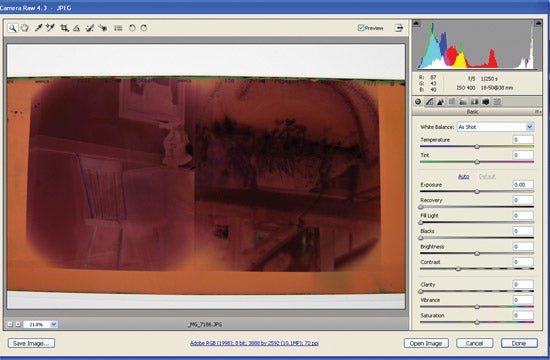Image resolution: width=550 pixels, height=360 pixels.
Task: Switch to the HSL / Grayscale tab
Action: tap(452, 102)
